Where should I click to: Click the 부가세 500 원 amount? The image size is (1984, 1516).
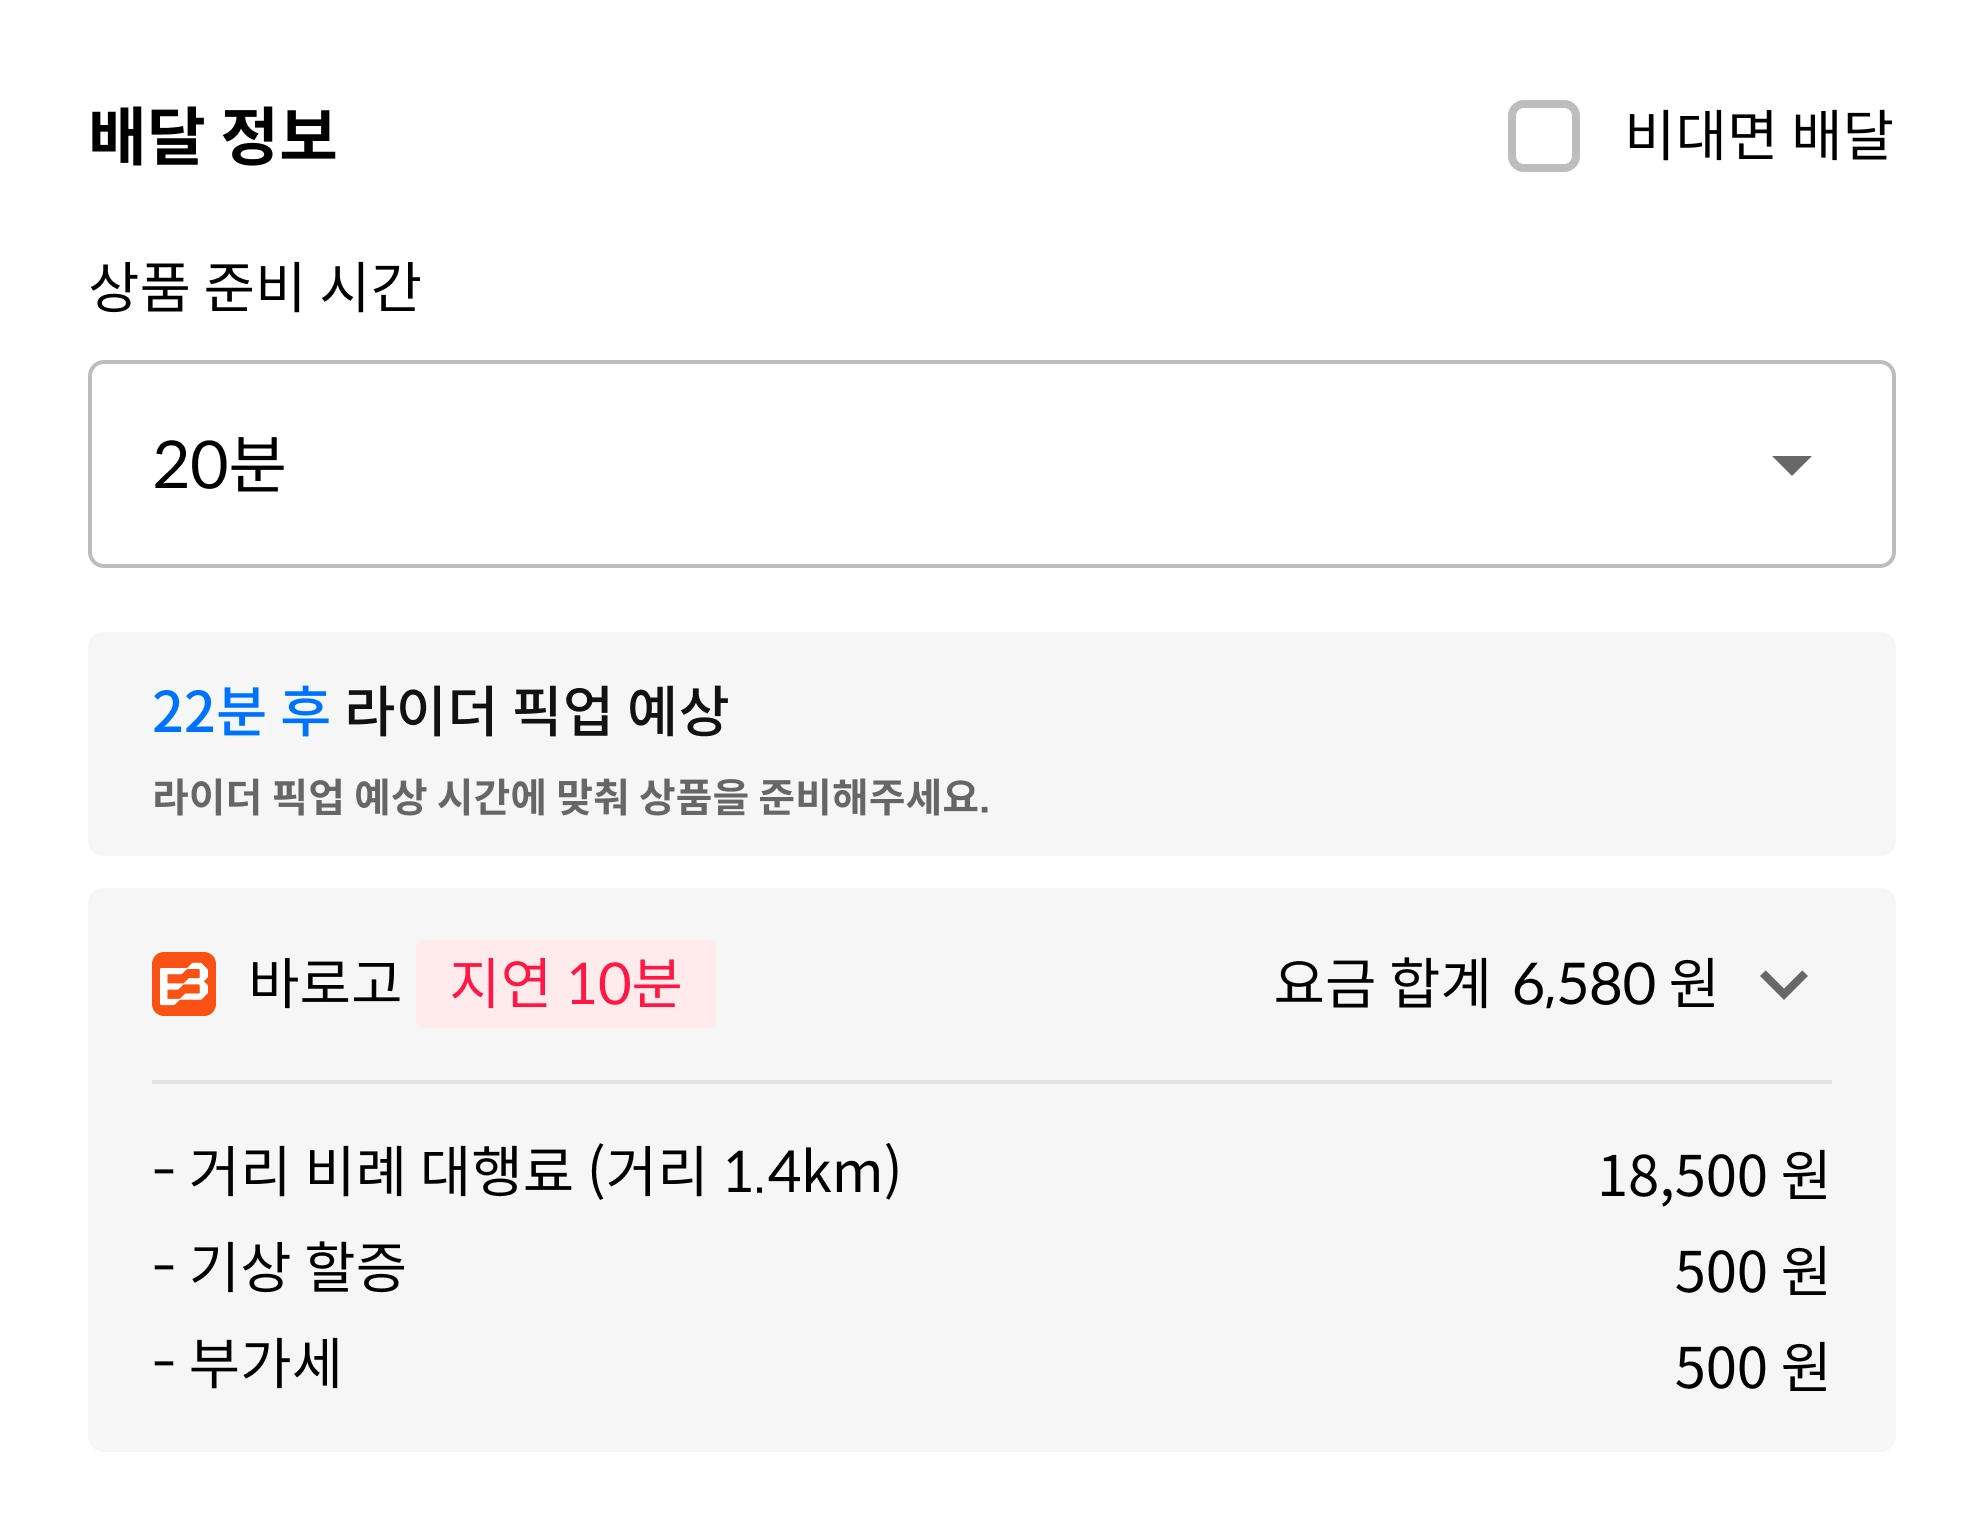coord(1751,1367)
